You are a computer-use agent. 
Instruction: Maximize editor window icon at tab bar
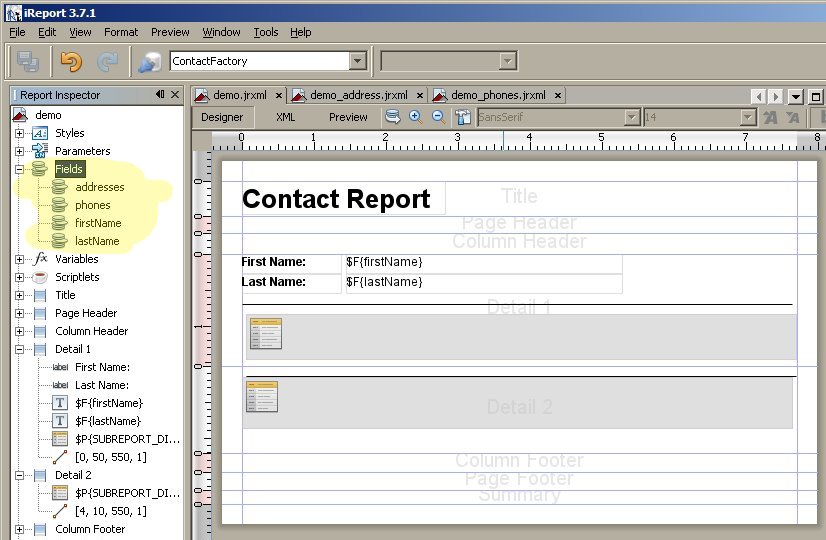pyautogui.click(x=815, y=96)
